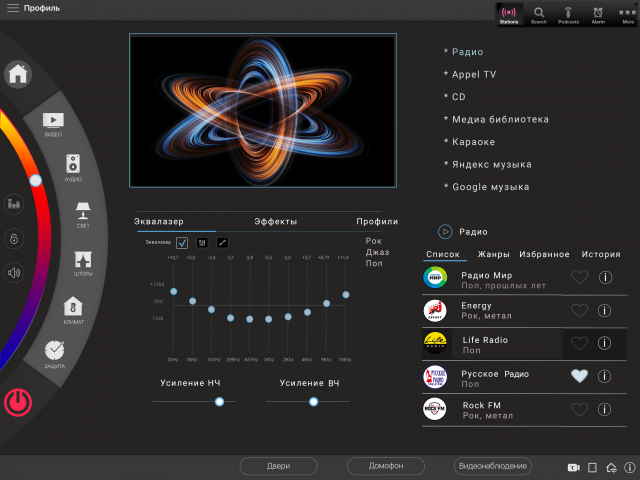Viewport: 640px width, 480px height.
Task: Click the Двери button
Action: (278, 466)
